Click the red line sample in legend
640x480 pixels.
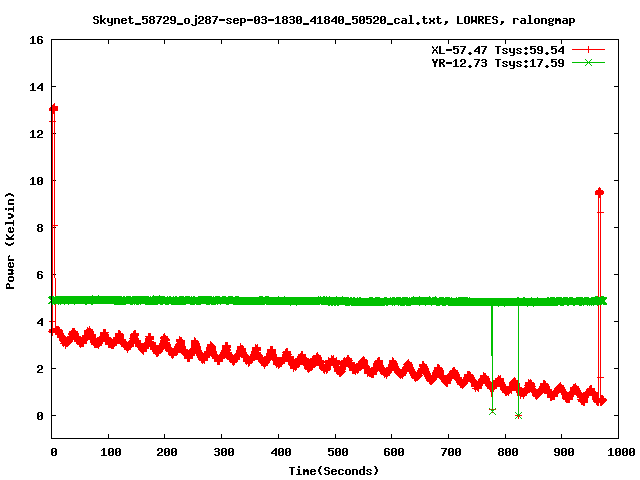588,50
